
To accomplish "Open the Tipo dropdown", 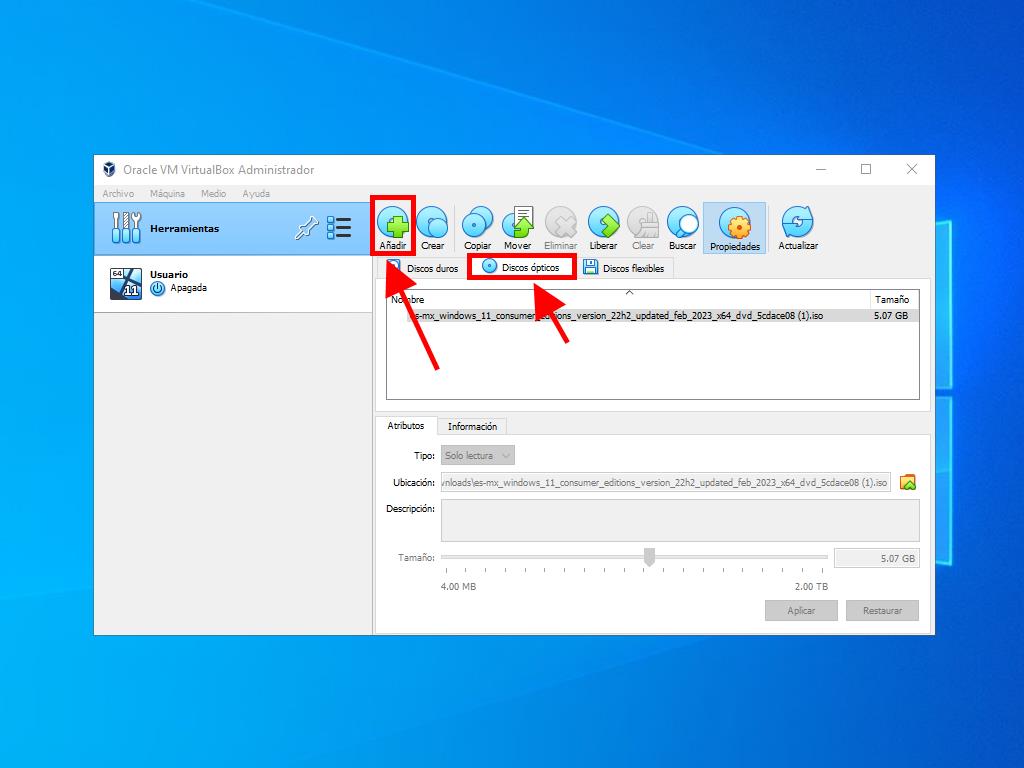I will pos(478,456).
